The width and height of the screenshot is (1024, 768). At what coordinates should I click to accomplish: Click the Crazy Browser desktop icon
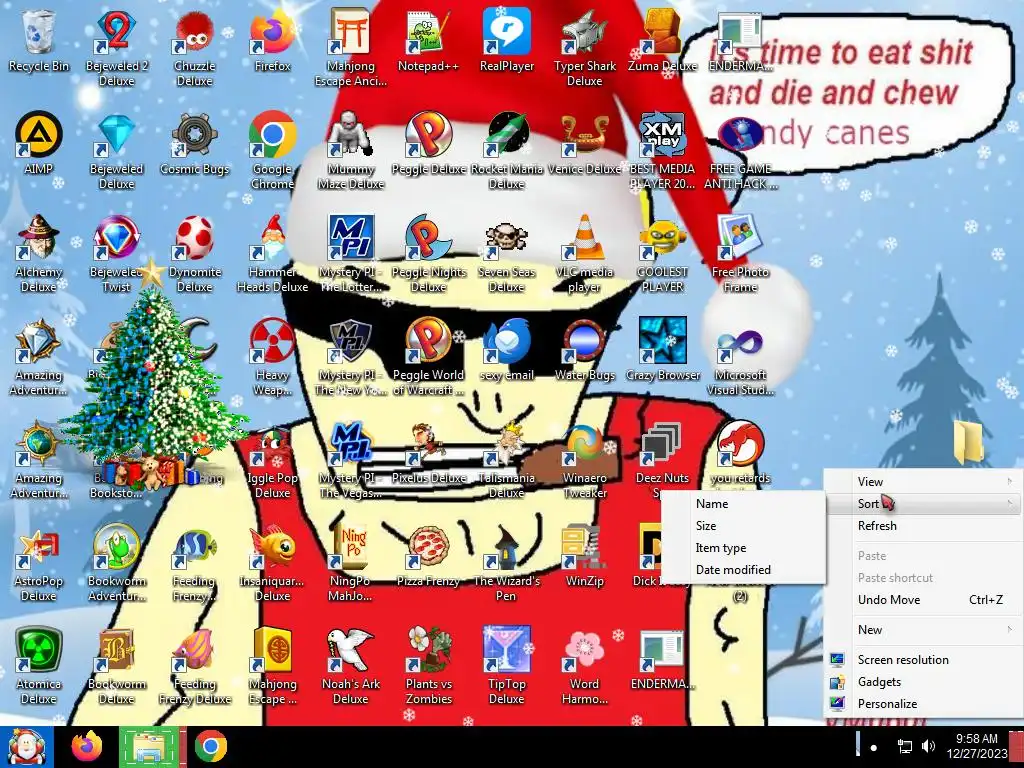tap(662, 350)
